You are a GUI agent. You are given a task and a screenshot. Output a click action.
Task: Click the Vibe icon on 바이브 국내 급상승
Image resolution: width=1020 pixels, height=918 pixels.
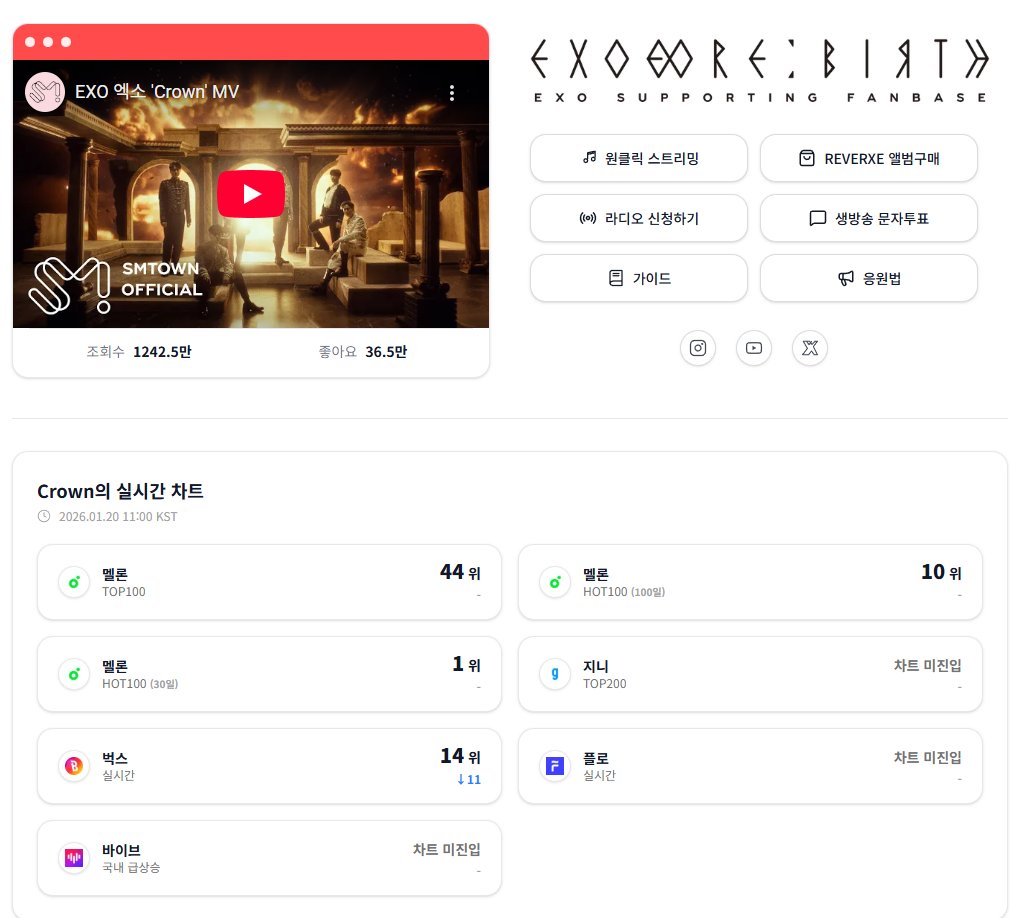click(74, 858)
